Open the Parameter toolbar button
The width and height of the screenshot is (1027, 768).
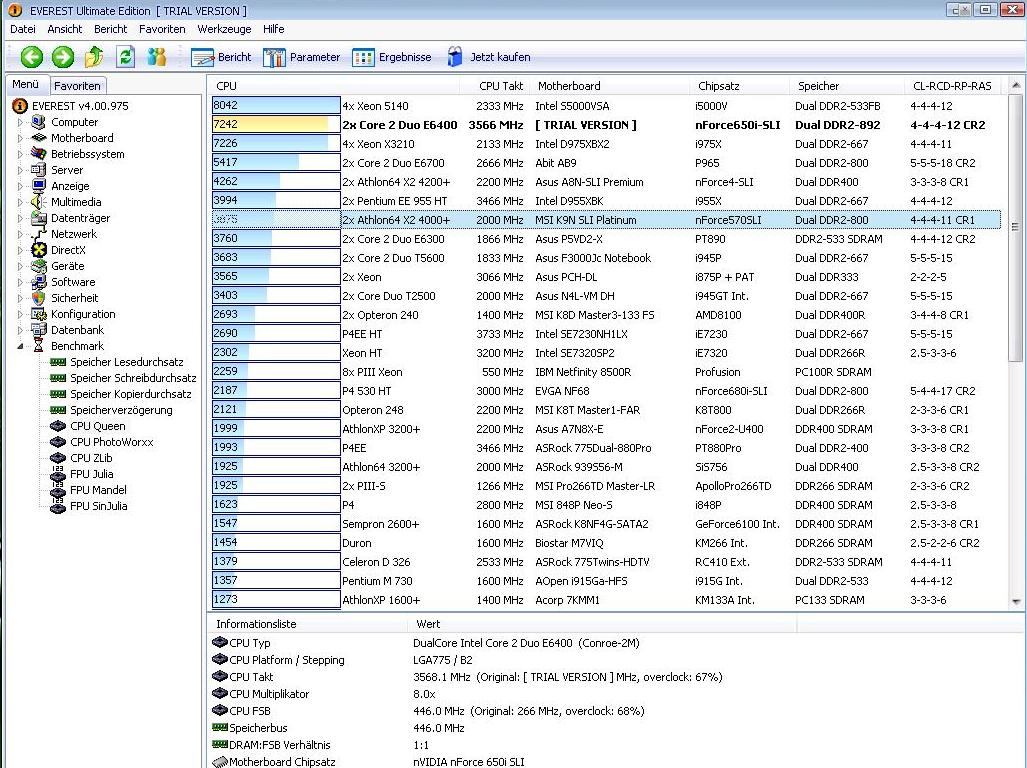tap(301, 57)
